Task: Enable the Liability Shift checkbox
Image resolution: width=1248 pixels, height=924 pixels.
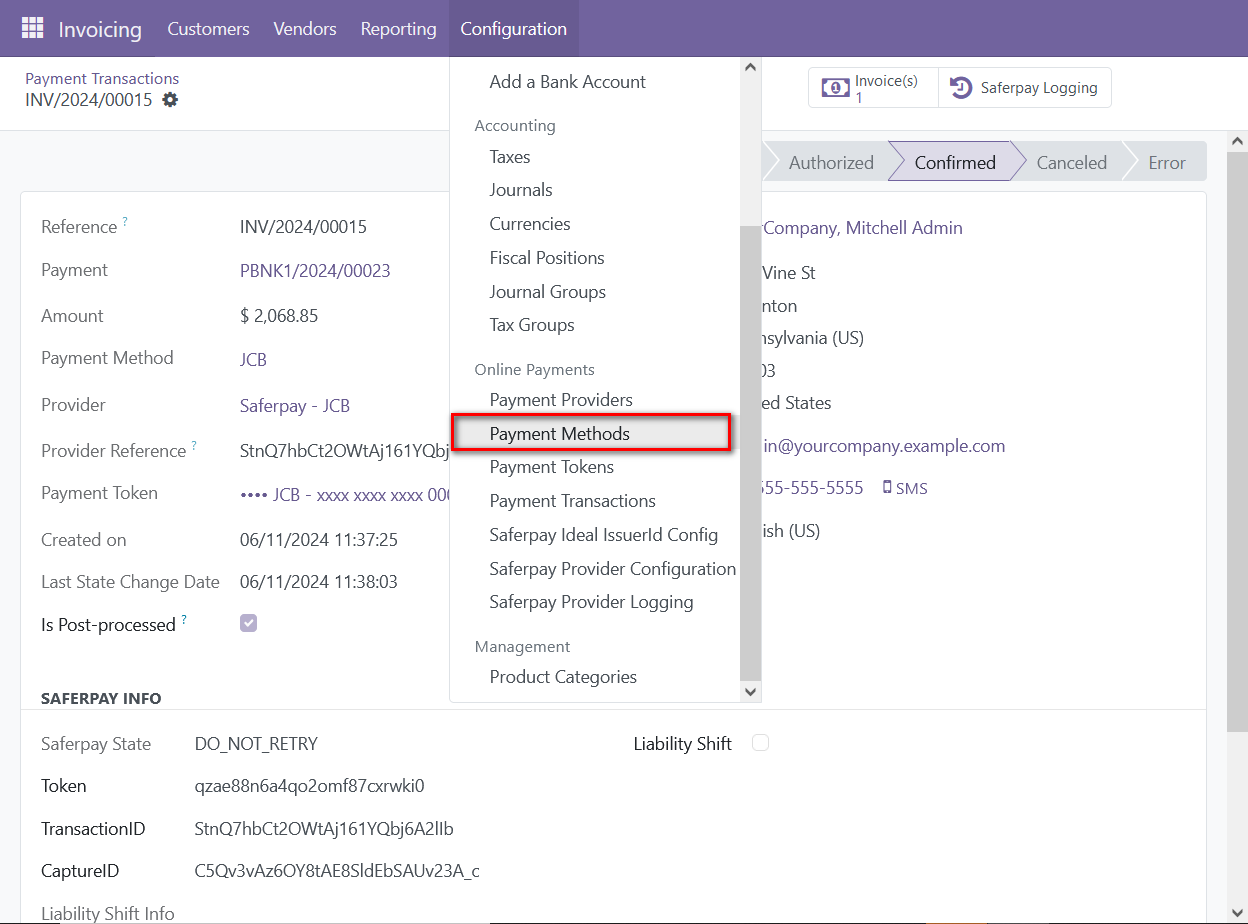Action: 760,743
